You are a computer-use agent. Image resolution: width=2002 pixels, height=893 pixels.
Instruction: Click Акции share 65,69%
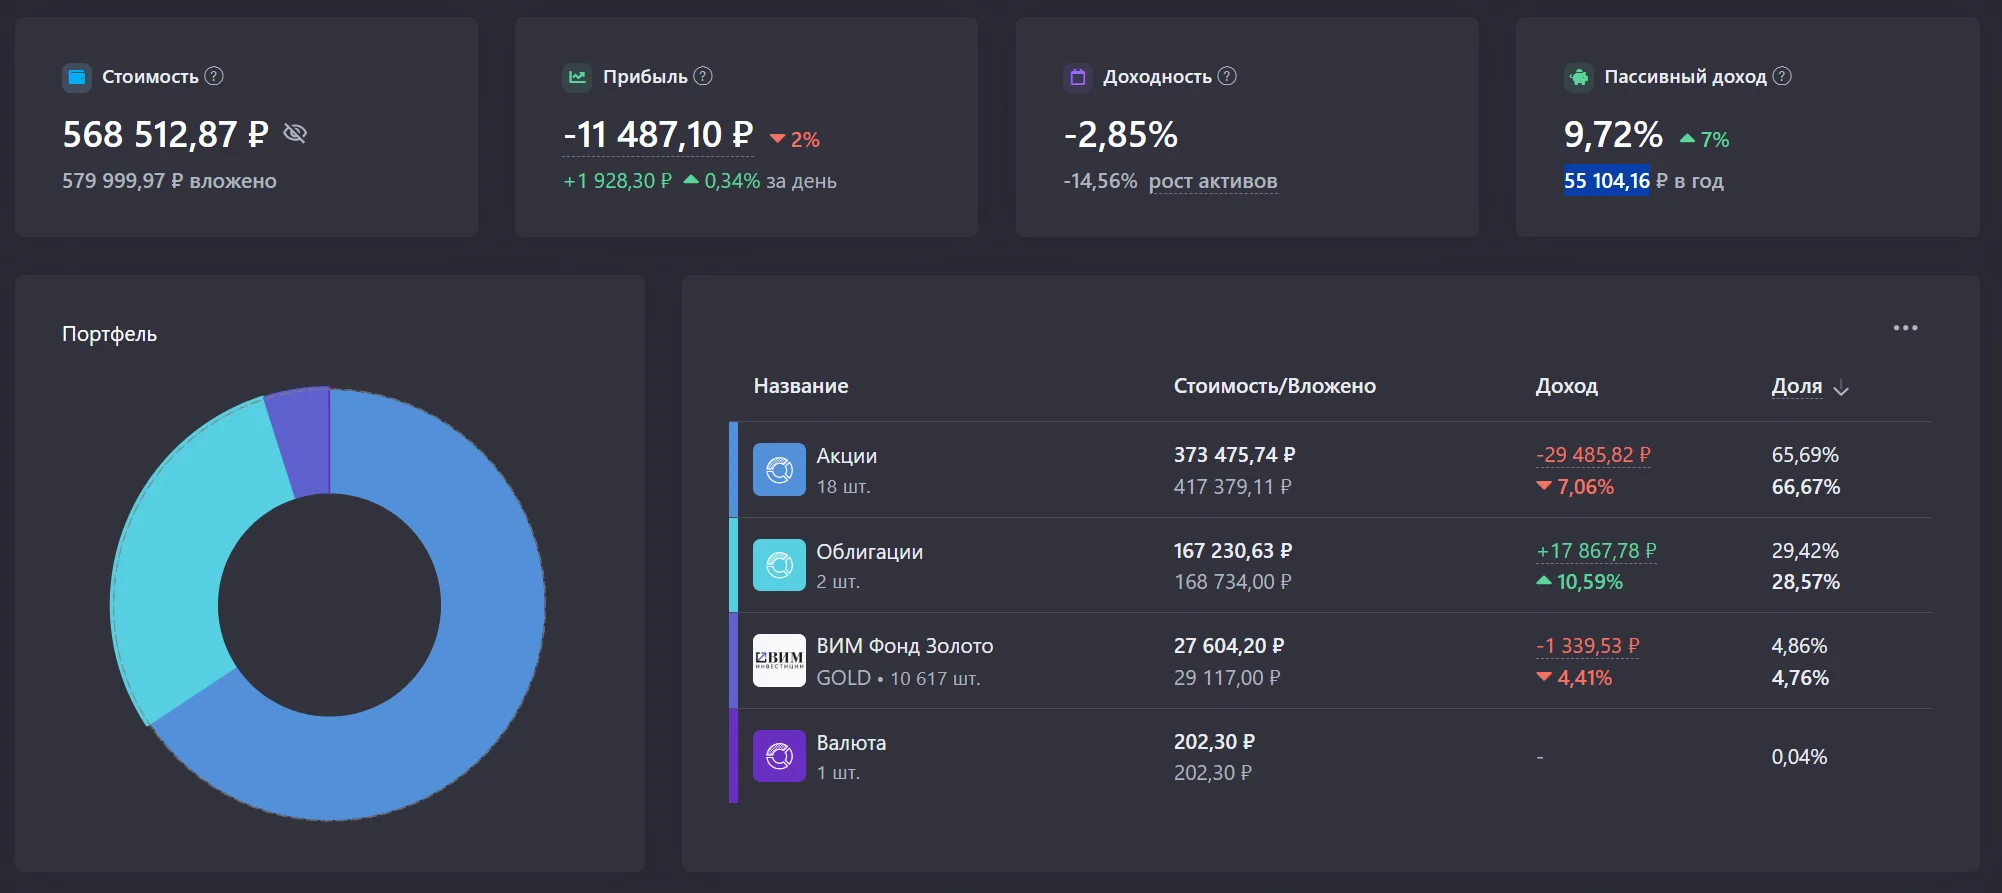[1805, 455]
